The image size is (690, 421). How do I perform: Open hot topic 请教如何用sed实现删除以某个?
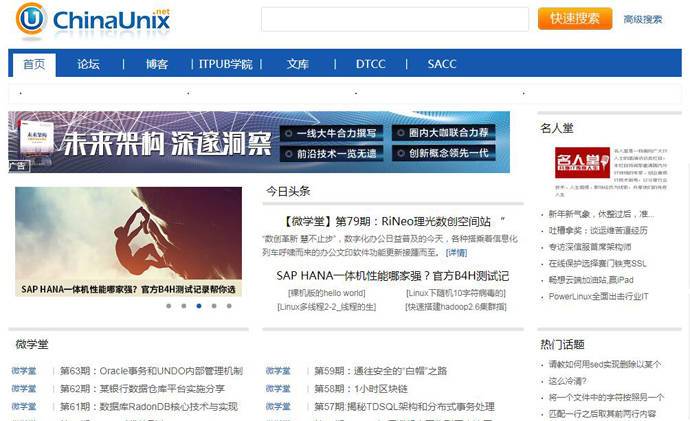pyautogui.click(x=605, y=364)
